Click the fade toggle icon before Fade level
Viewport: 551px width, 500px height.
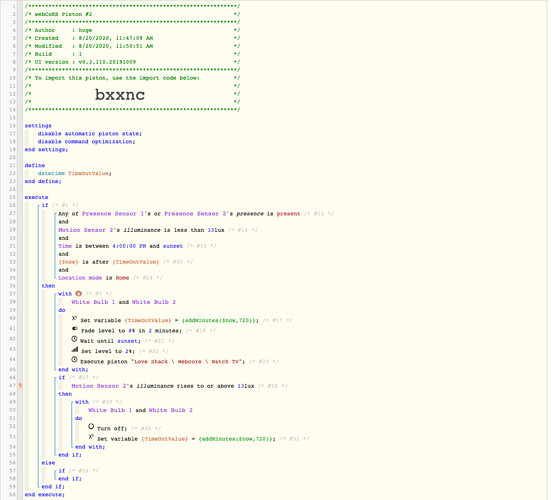click(74, 329)
